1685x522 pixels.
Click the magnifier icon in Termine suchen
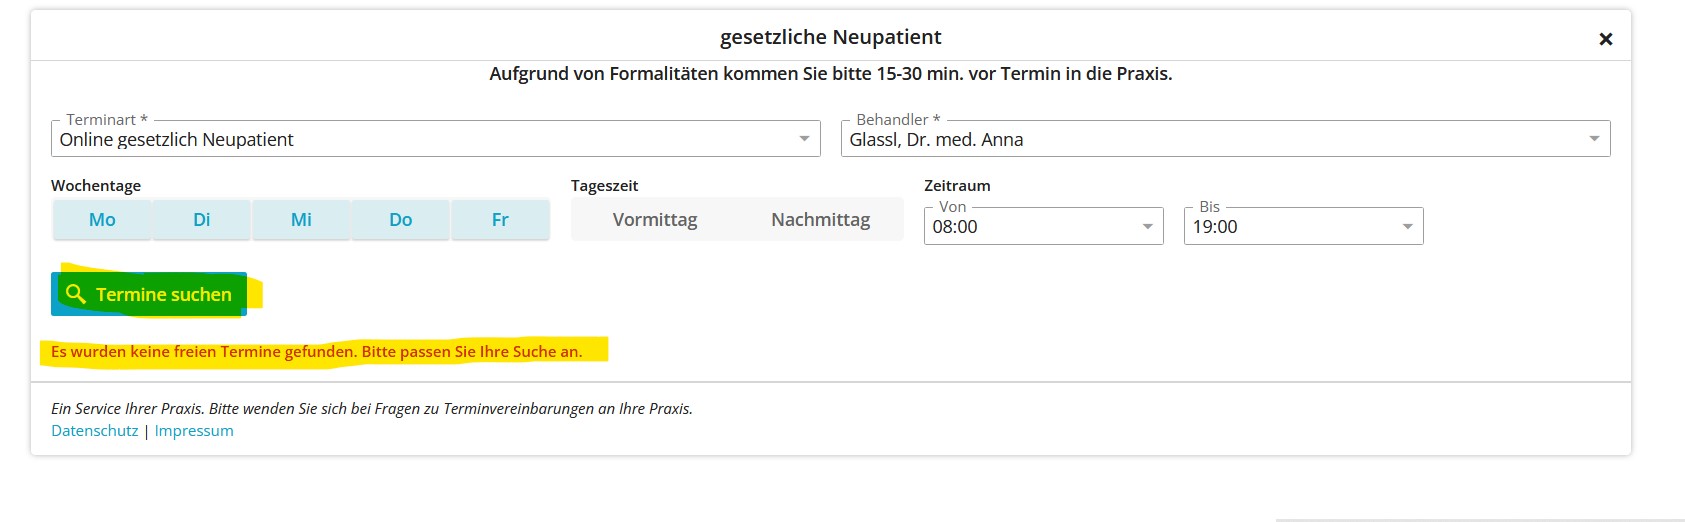75,294
